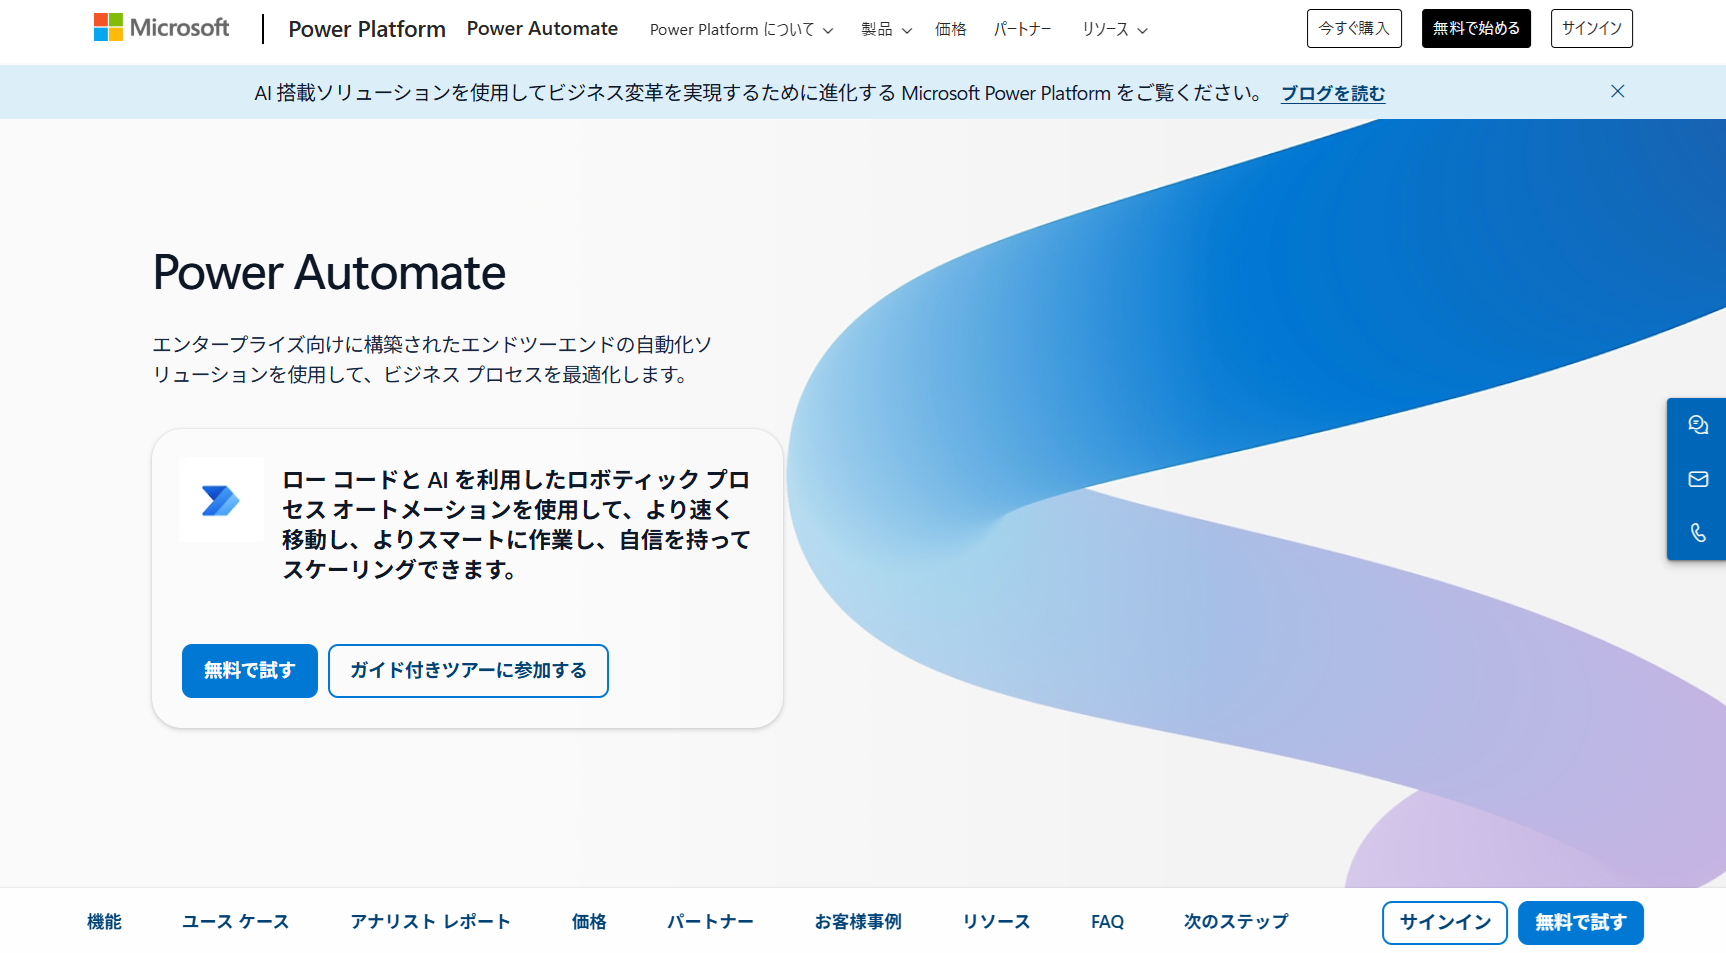The height and width of the screenshot is (953, 1726).
Task: Open the パートナー item in top navigation
Action: click(x=1022, y=30)
